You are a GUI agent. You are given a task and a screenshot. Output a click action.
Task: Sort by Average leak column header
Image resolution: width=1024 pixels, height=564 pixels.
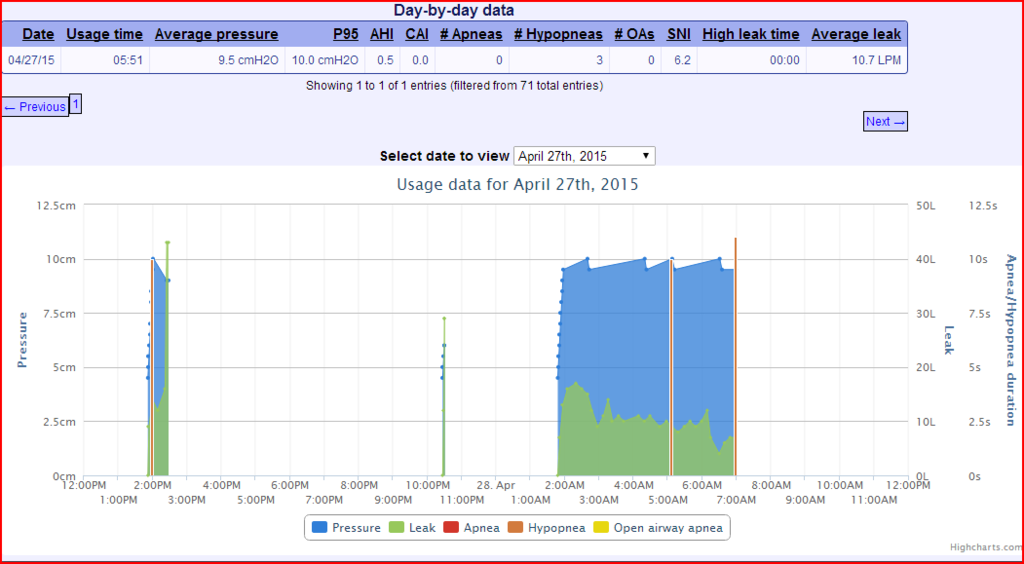click(x=855, y=34)
